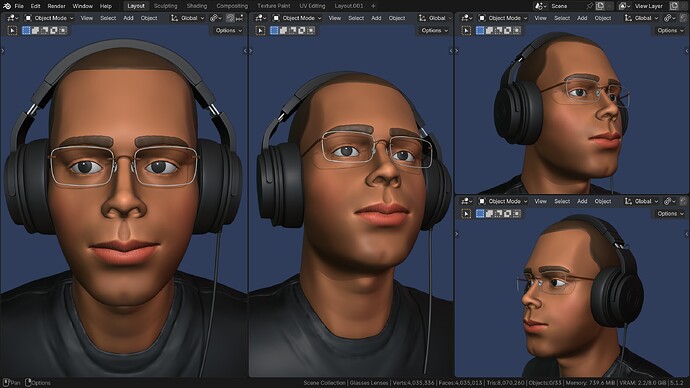Click Intersect selection icon in top-right viewport

[x=517, y=30]
